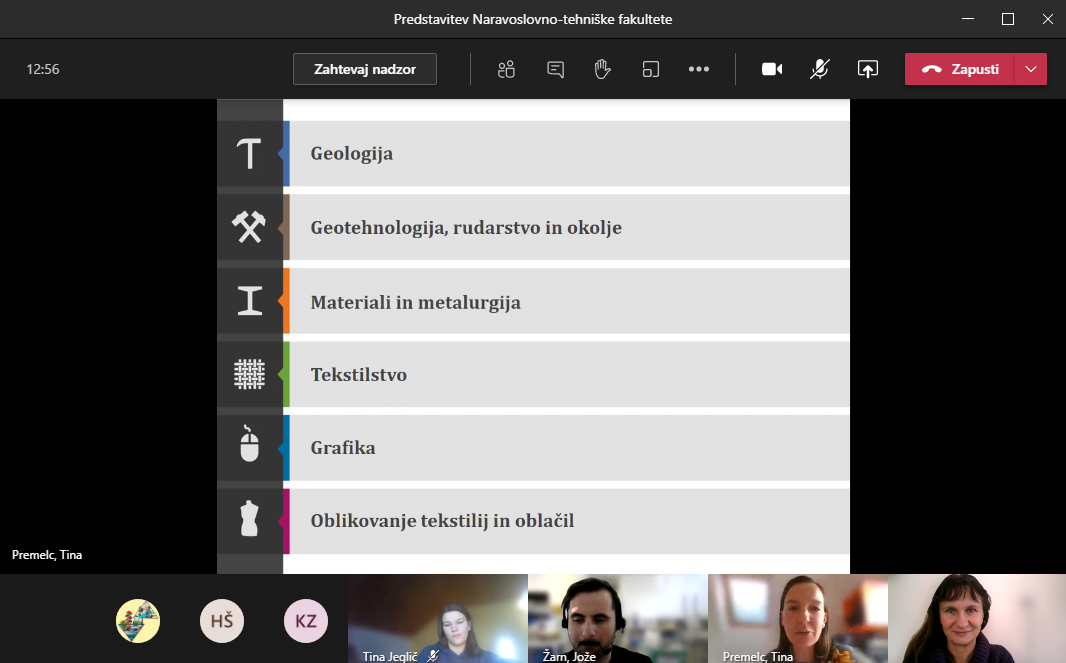Expand the Zapusti leave options arrow
The width and height of the screenshot is (1066, 663).
1031,69
